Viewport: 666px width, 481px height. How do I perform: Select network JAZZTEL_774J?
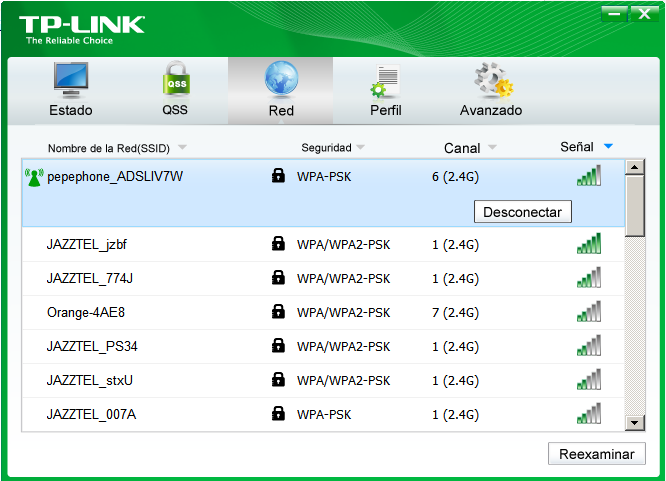323,278
